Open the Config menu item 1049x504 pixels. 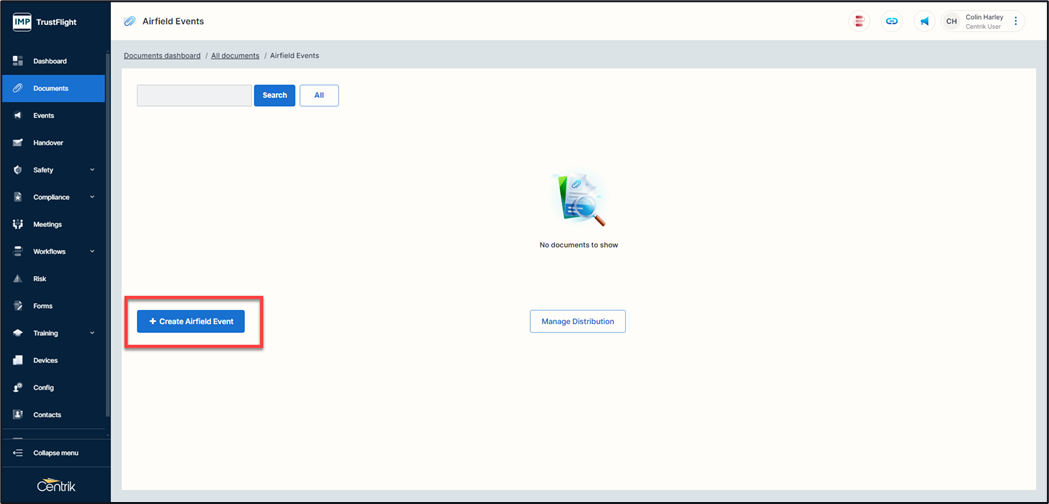point(54,388)
